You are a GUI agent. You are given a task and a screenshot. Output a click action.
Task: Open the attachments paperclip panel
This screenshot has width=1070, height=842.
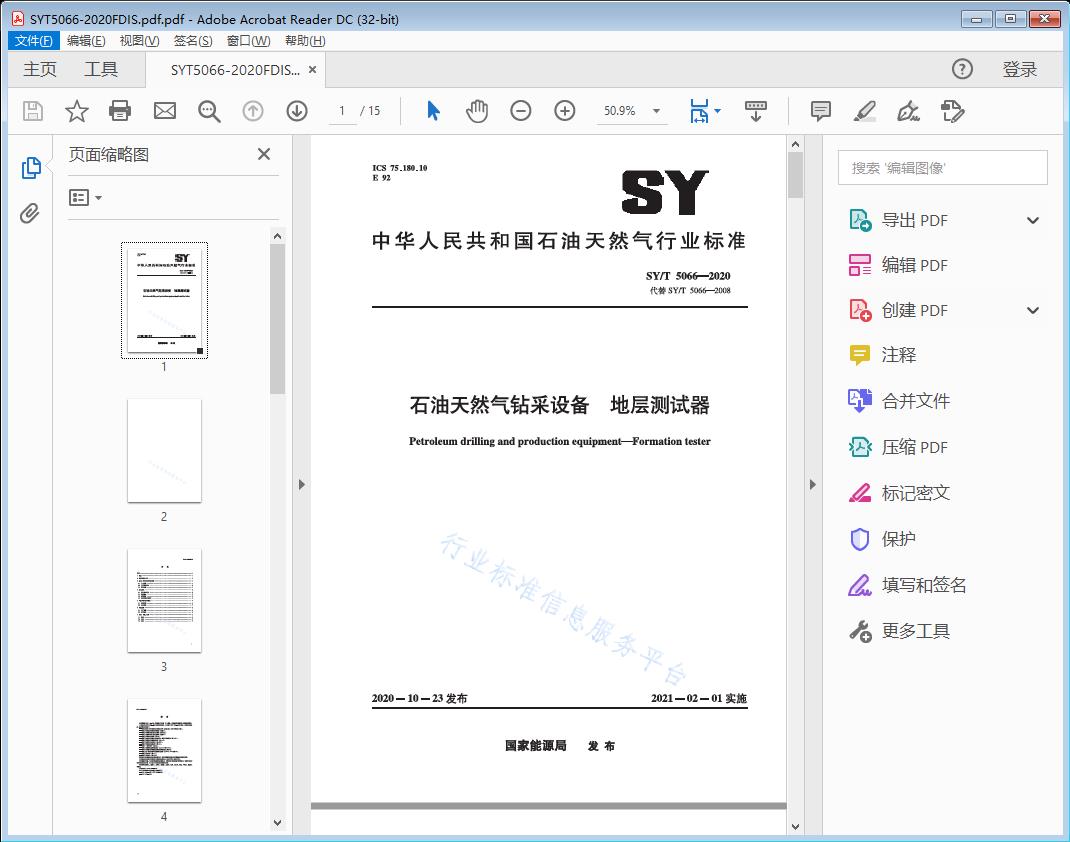point(31,210)
